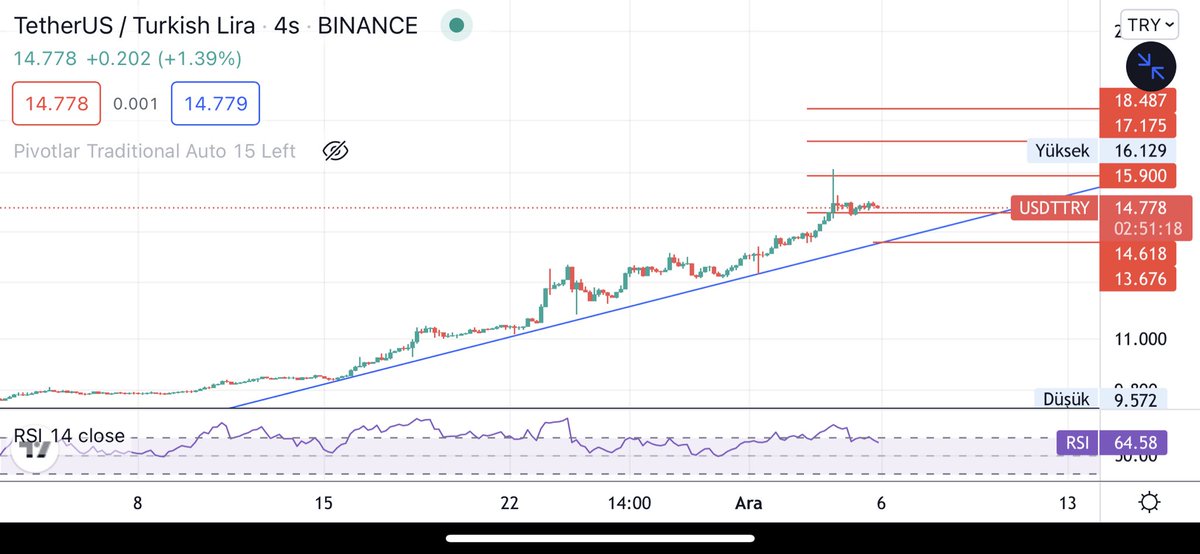Viewport: 1200px width, 554px height.
Task: Click the 22 date marker on time axis
Action: tap(510, 502)
